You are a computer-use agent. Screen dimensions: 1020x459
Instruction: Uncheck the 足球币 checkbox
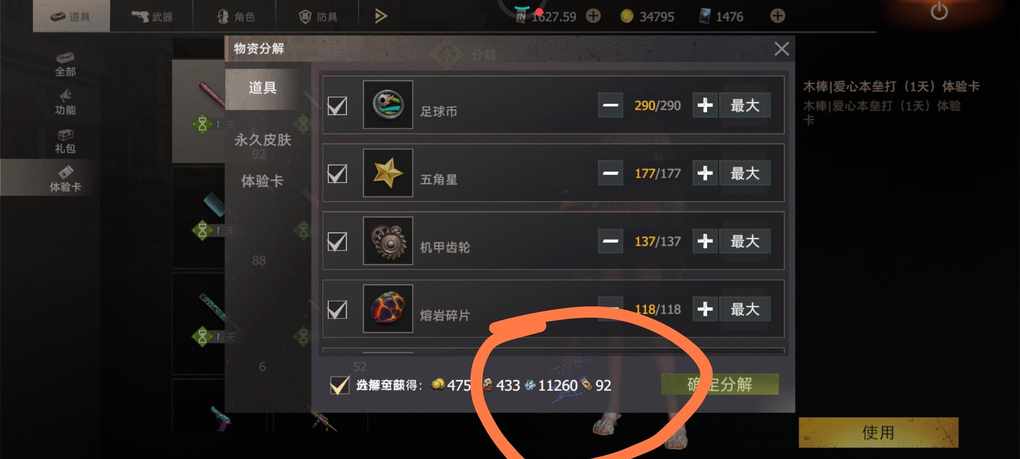pyautogui.click(x=337, y=105)
